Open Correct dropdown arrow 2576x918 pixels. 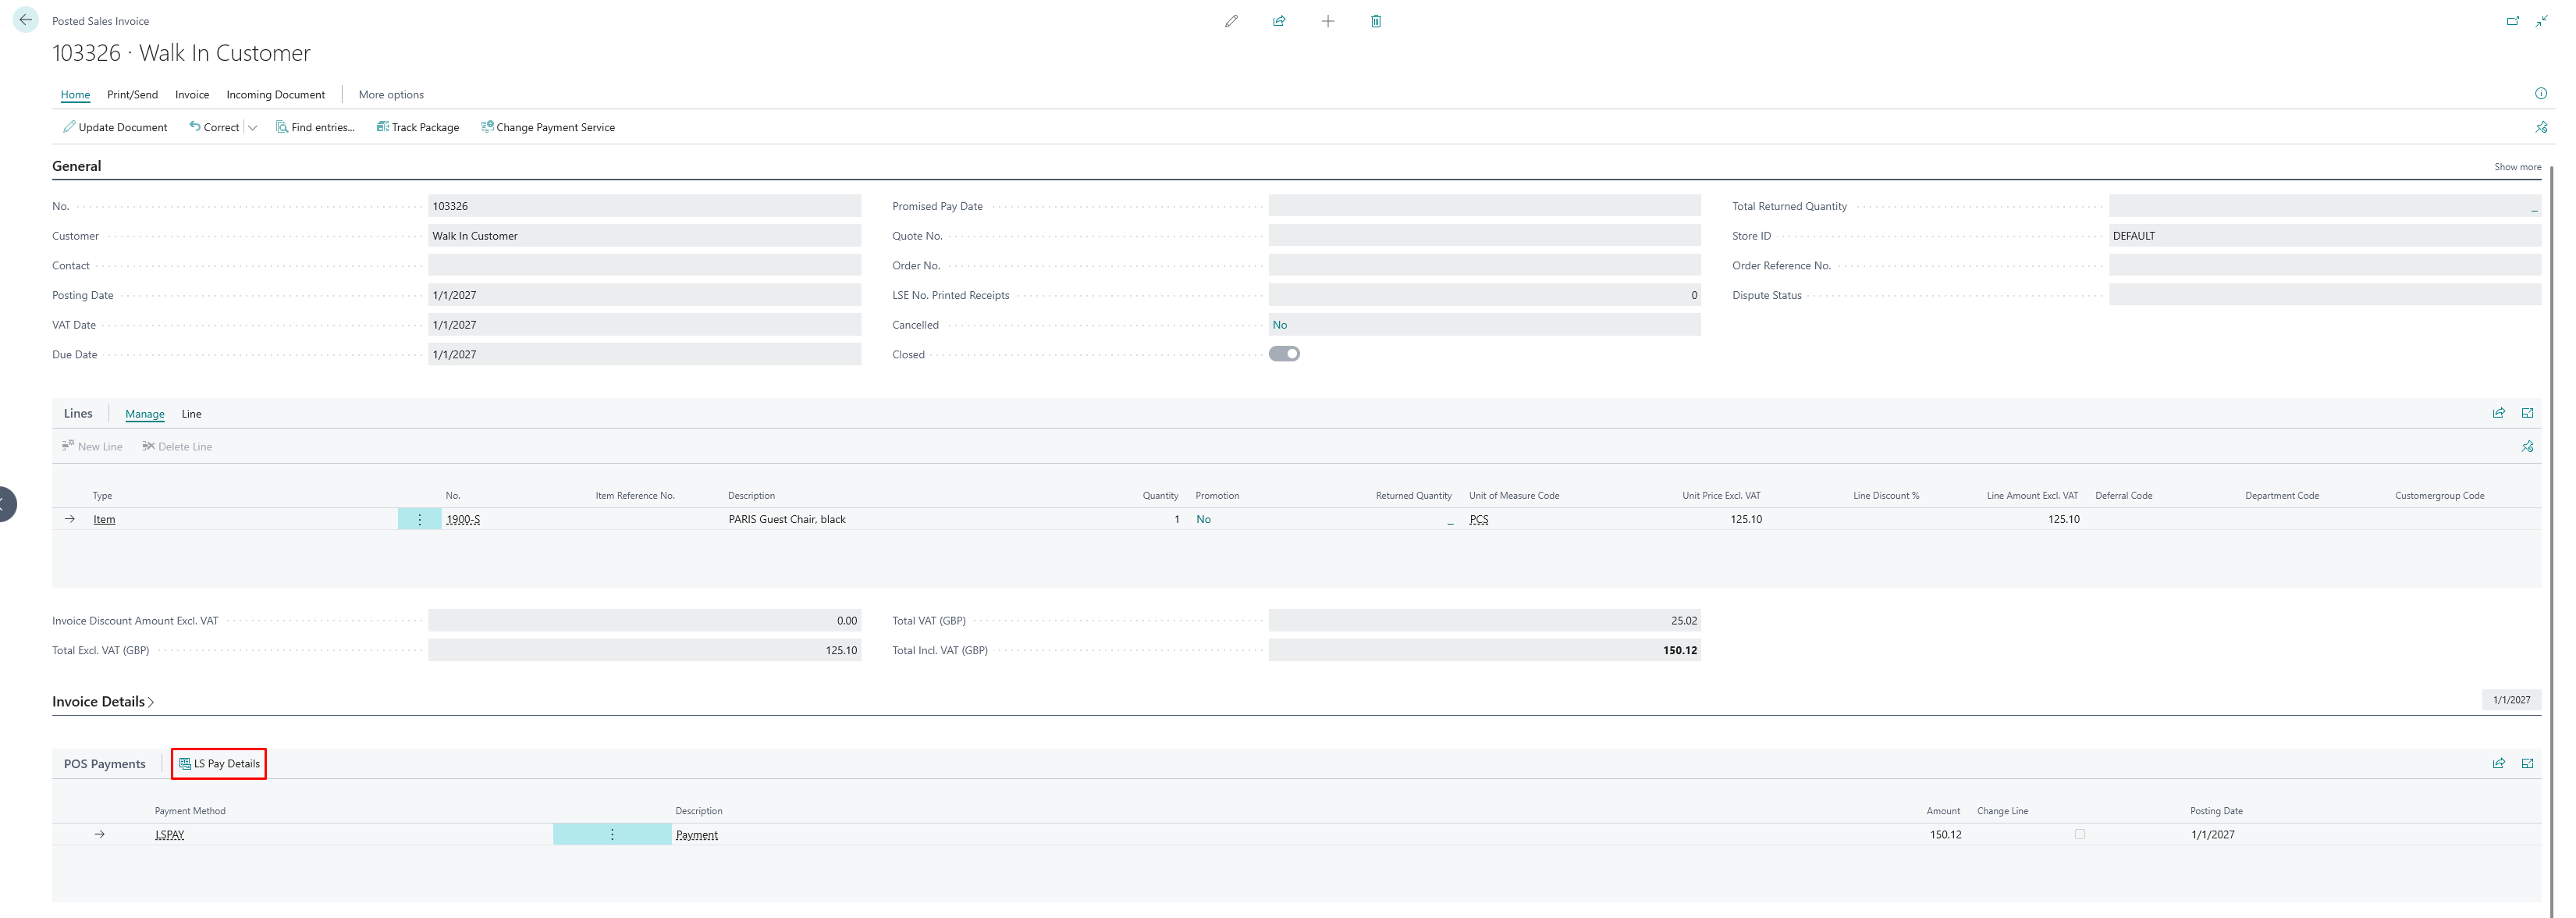[253, 128]
